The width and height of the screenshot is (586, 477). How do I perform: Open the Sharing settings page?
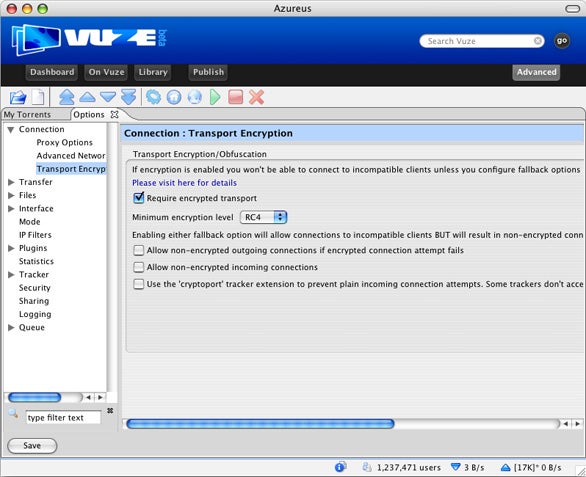(34, 301)
